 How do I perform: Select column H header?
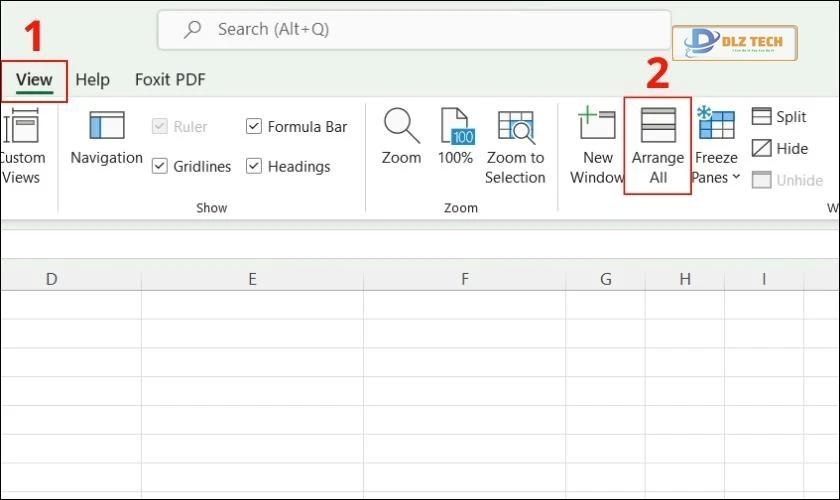coord(685,279)
